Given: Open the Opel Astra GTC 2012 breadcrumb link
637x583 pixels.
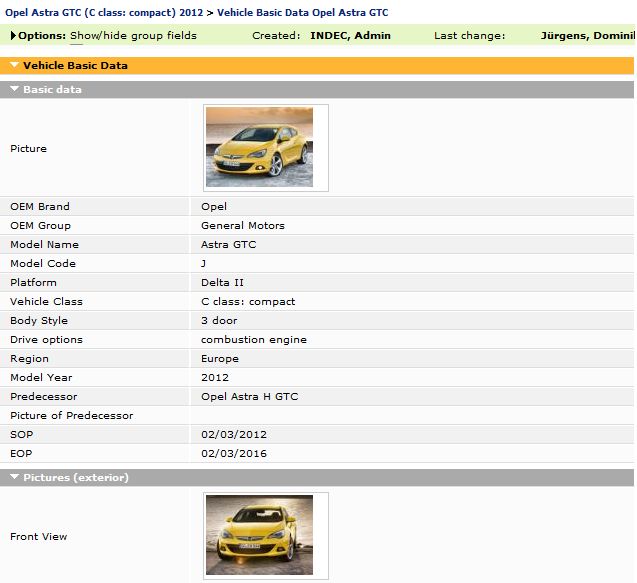Looking at the screenshot, I should [x=104, y=13].
